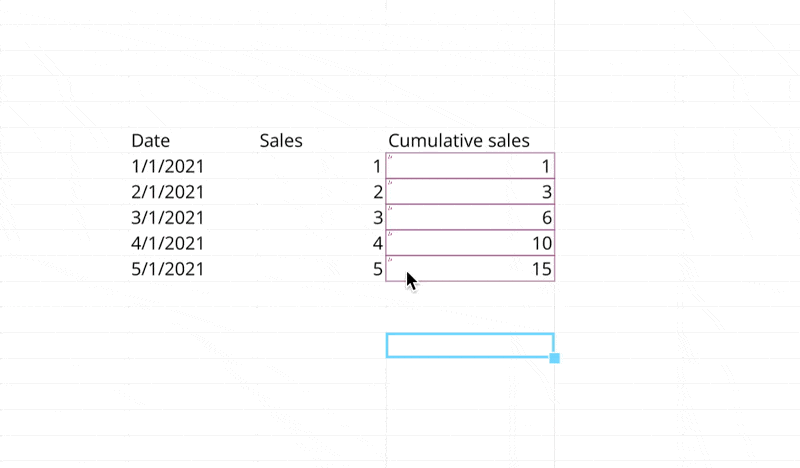This screenshot has height=468, width=800.
Task: Click the 1/1/2021 date cell
Action: coord(168,166)
